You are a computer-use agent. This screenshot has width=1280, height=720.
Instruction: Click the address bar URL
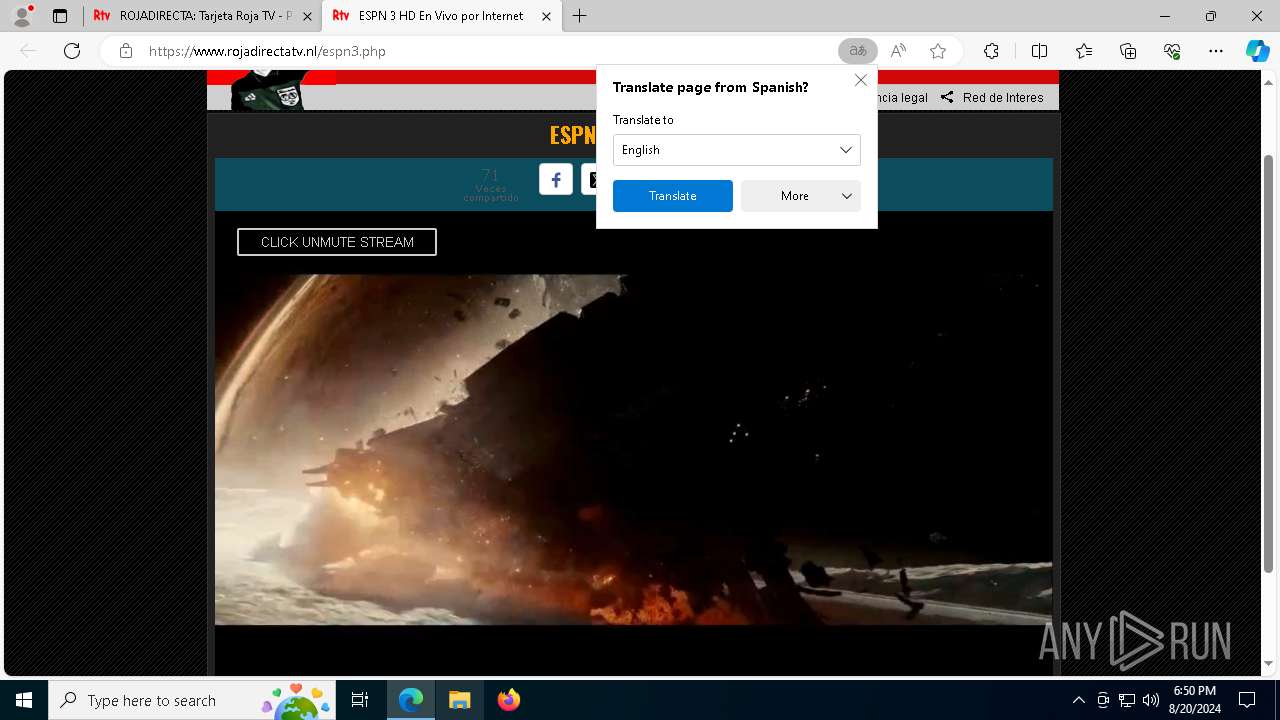(x=267, y=51)
